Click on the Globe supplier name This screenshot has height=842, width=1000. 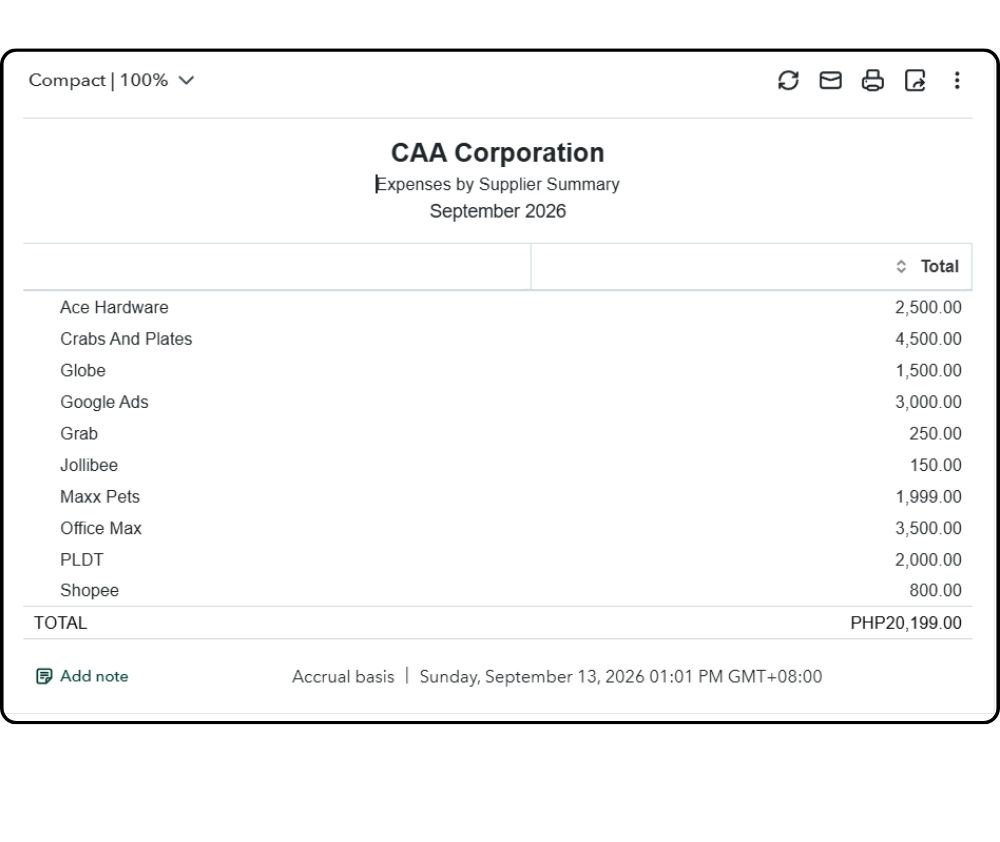coord(83,371)
